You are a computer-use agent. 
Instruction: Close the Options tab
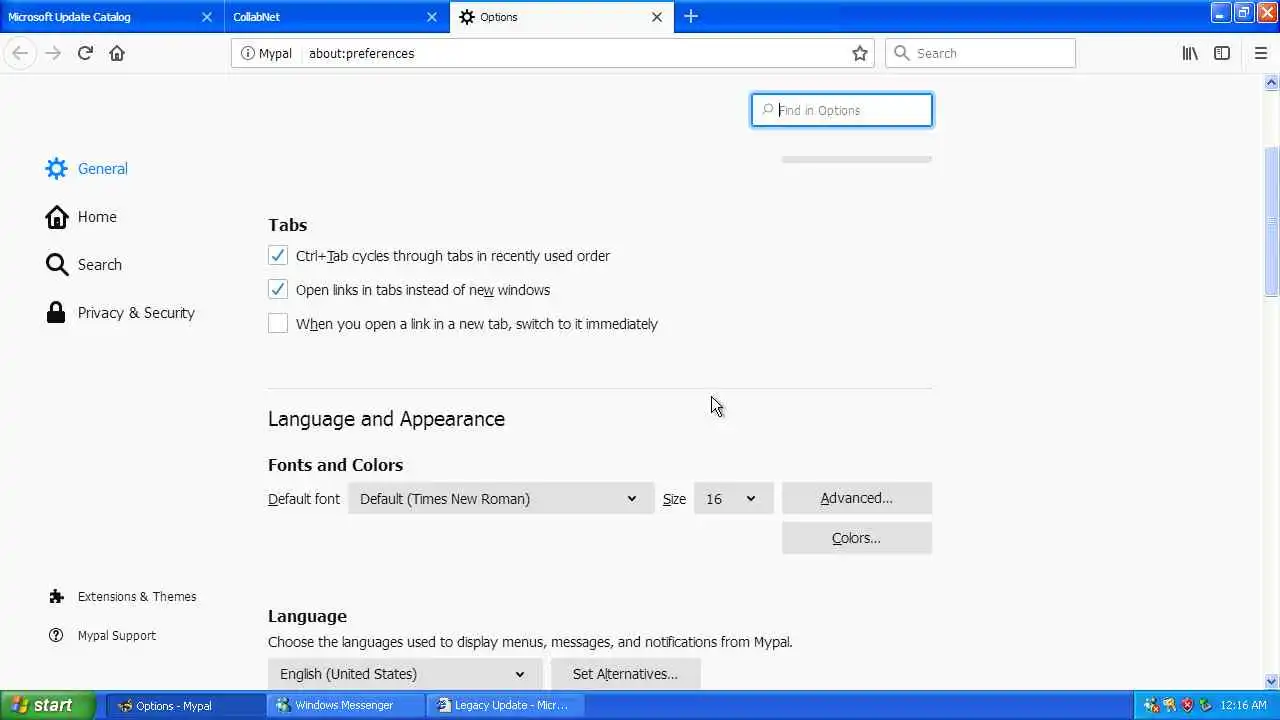(x=657, y=17)
